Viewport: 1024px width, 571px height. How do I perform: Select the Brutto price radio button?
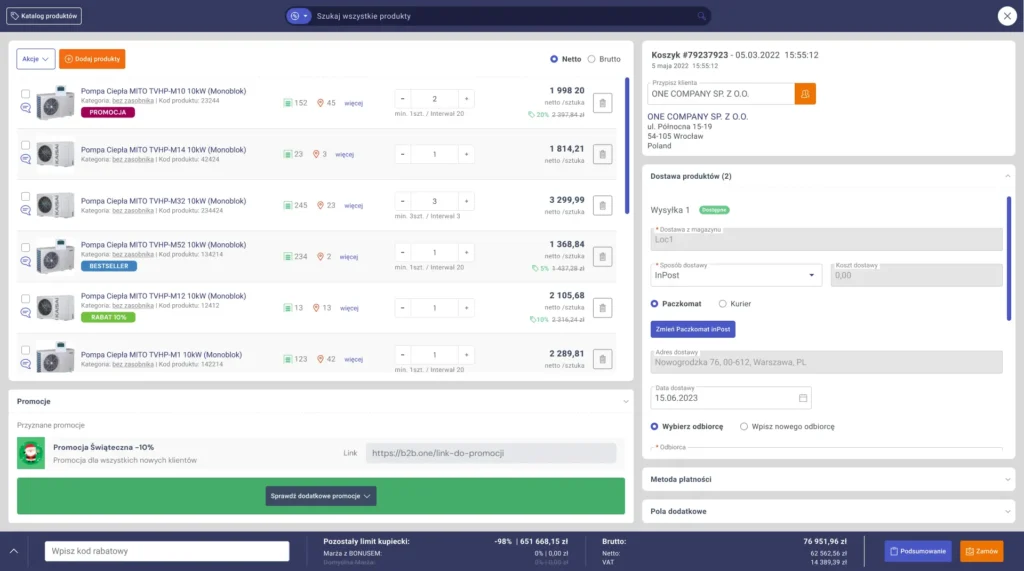[591, 59]
